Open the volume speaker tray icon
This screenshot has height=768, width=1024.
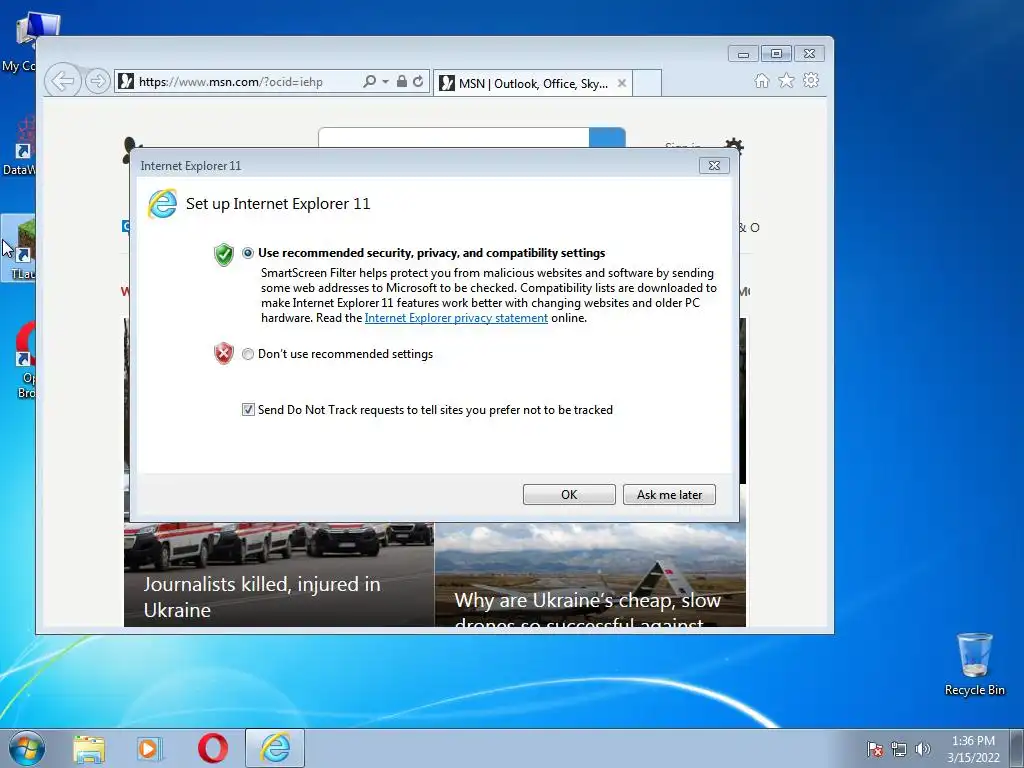(922, 749)
